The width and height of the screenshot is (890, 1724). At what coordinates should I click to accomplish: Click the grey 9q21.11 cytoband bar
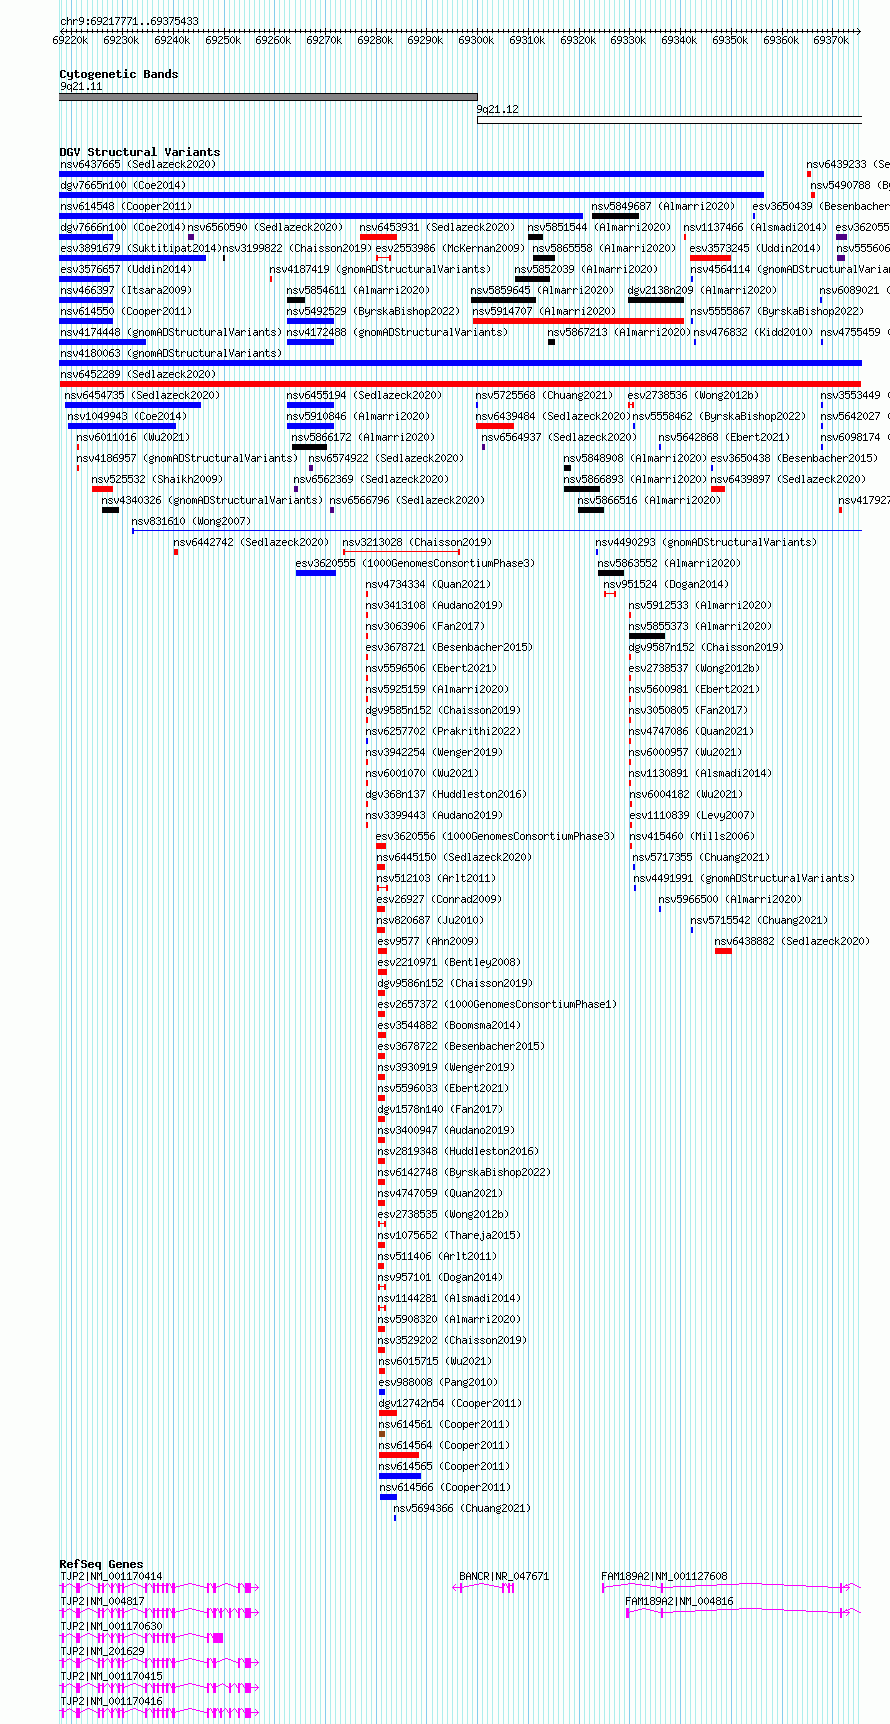point(268,97)
